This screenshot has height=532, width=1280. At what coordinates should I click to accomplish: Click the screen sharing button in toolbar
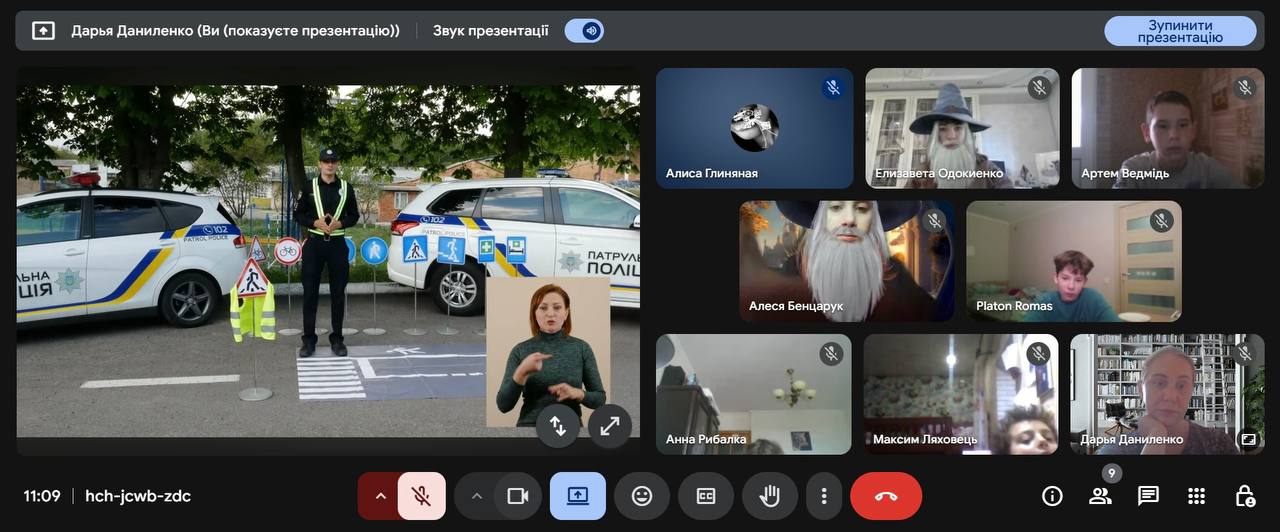coord(578,496)
